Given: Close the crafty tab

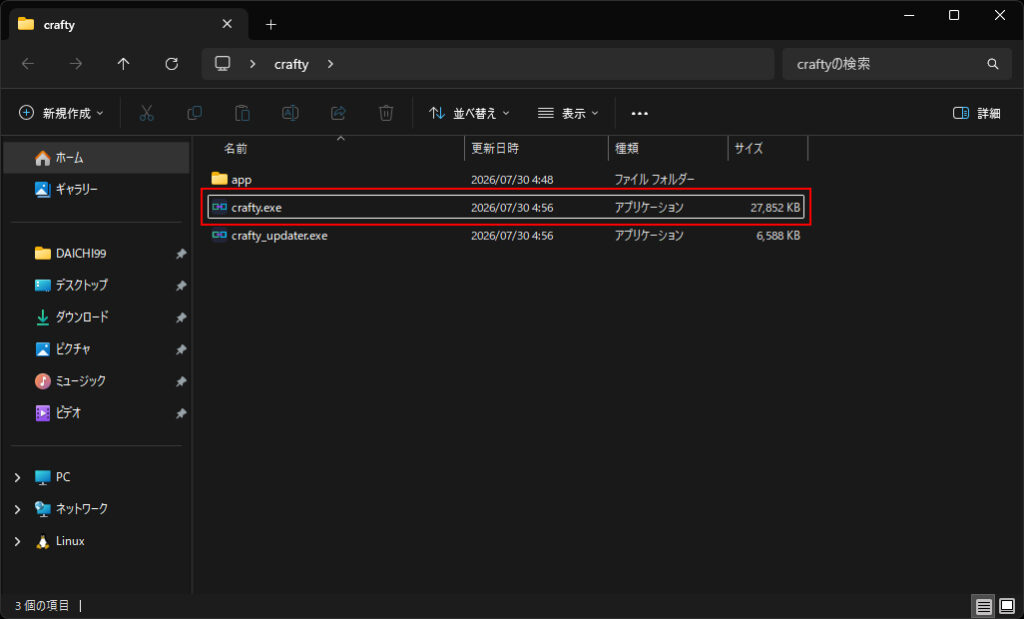Looking at the screenshot, I should 227,24.
